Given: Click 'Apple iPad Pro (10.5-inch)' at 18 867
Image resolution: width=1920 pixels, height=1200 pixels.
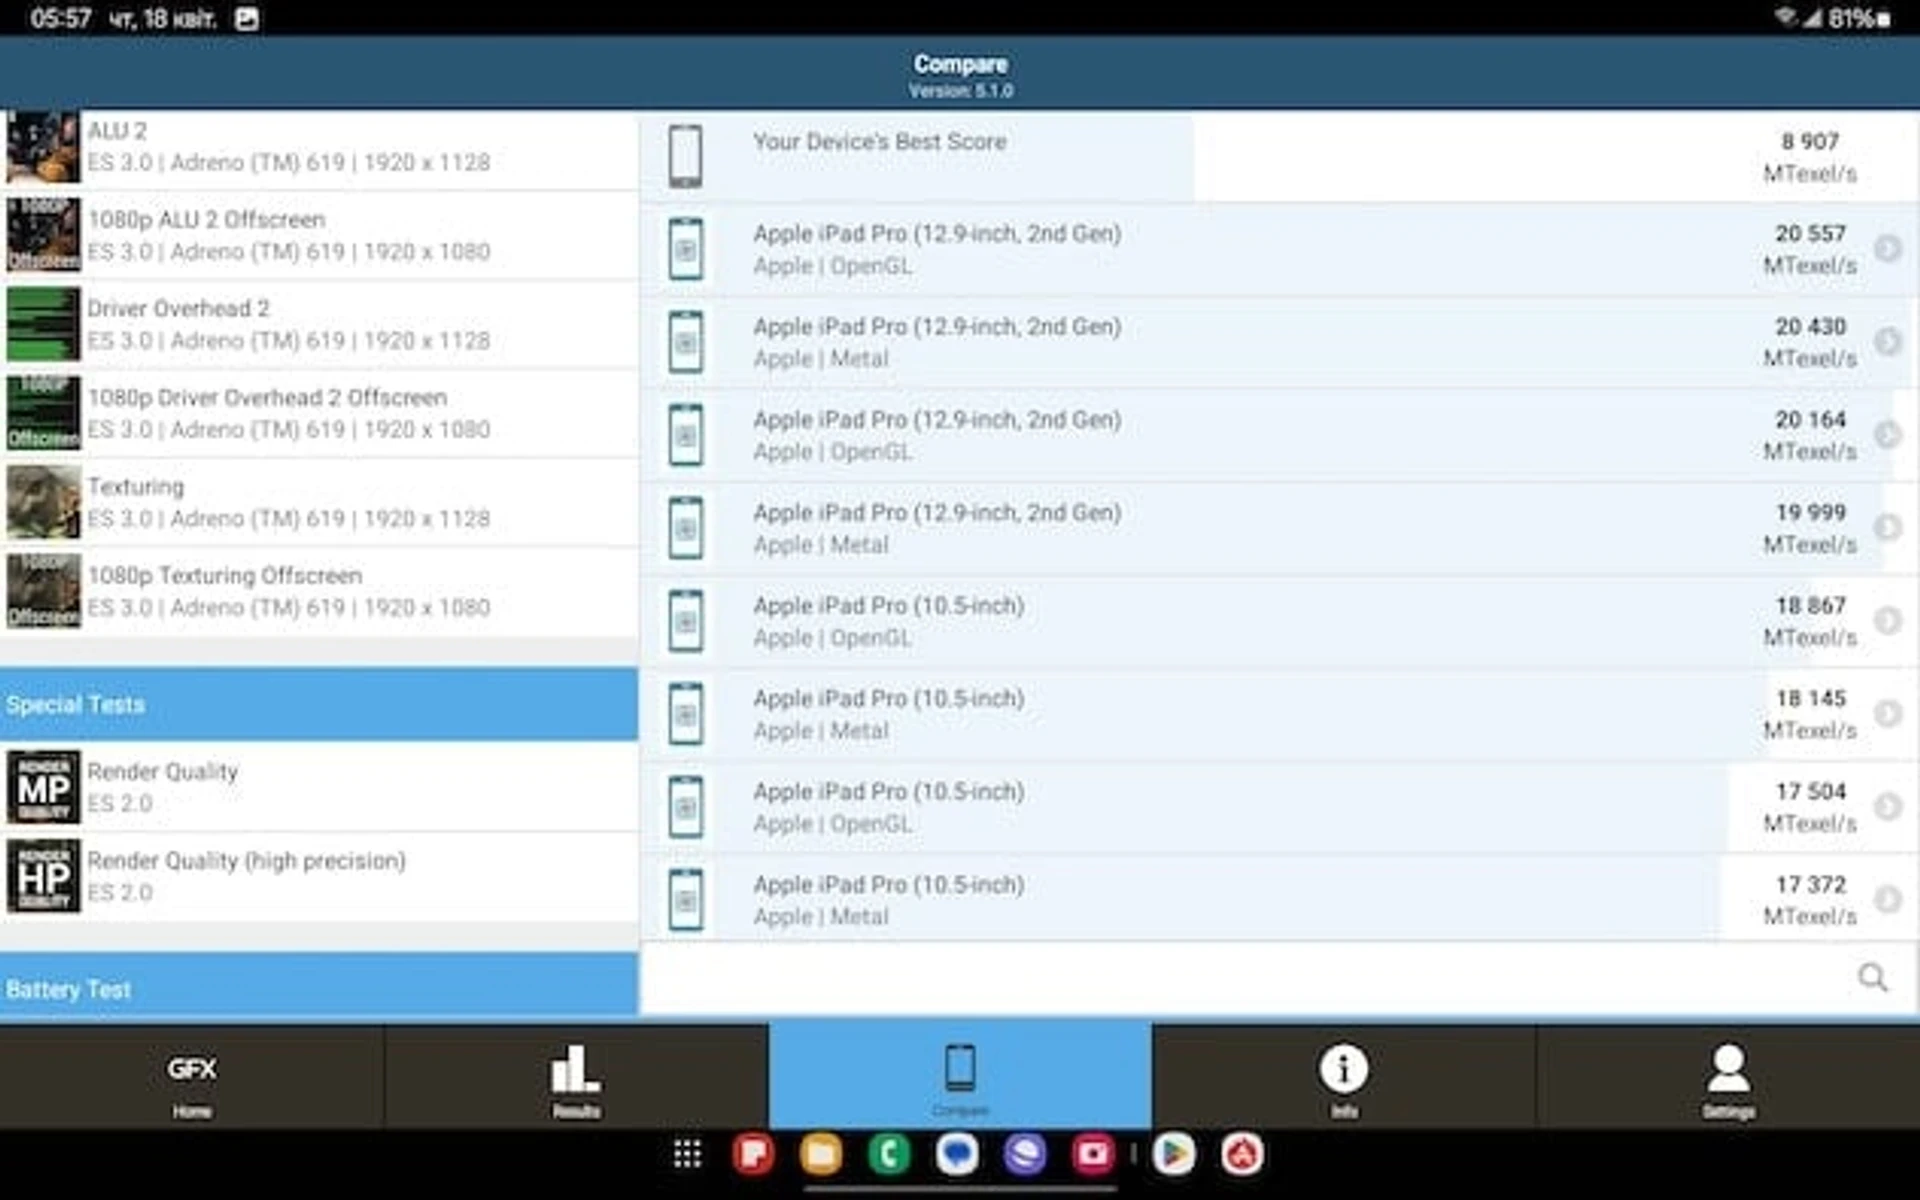Looking at the screenshot, I should pyautogui.click(x=888, y=606).
